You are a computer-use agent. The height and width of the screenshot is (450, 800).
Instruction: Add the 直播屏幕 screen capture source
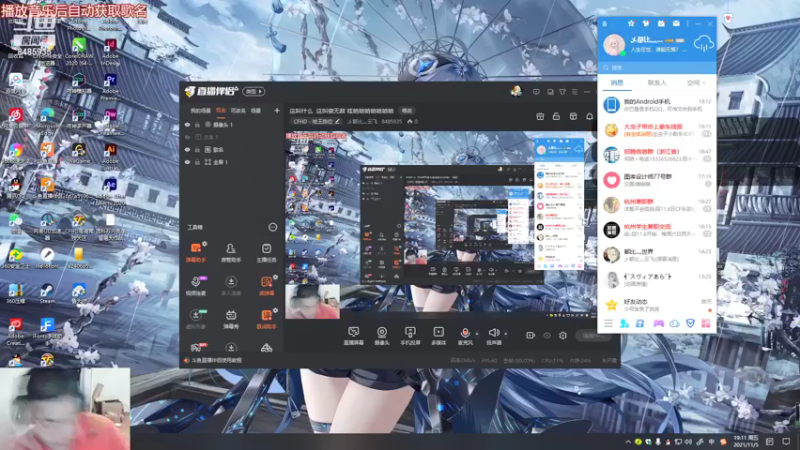[354, 336]
